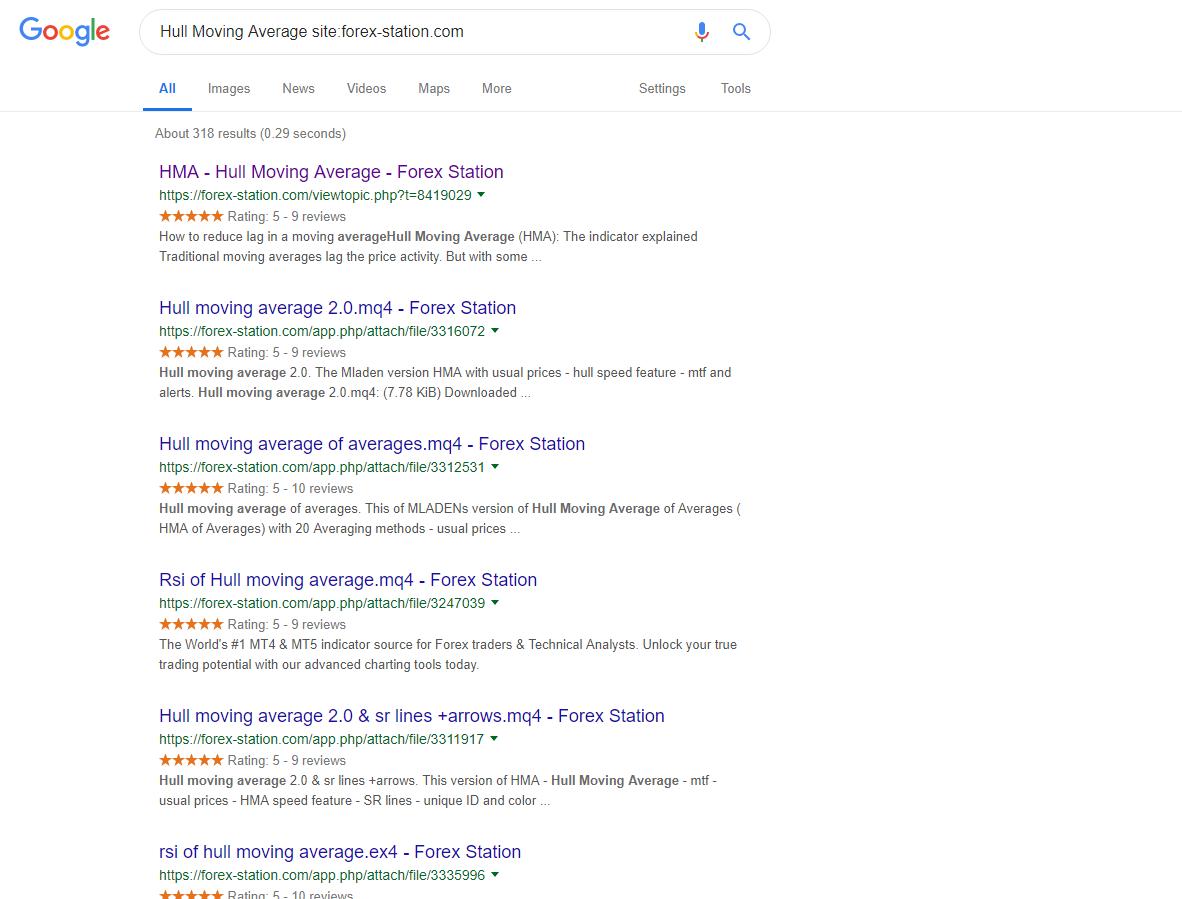Open Hull moving average 2.0 & sr lines result
The width and height of the screenshot is (1182, 899).
tap(412, 716)
